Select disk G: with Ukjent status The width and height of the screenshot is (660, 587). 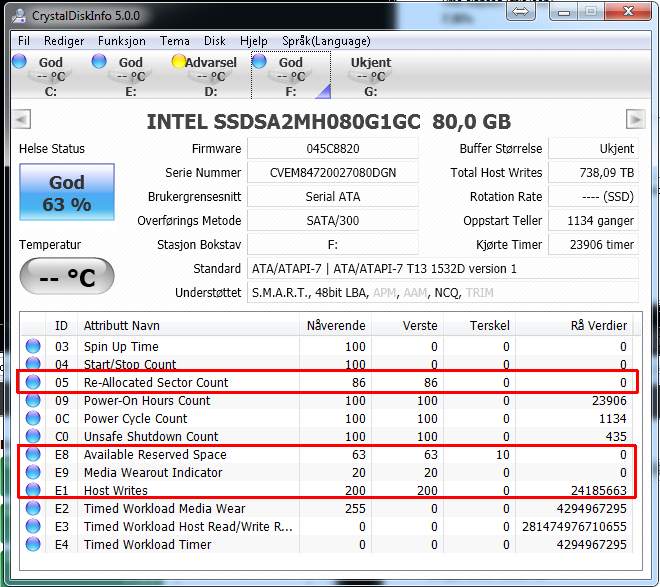pos(370,76)
